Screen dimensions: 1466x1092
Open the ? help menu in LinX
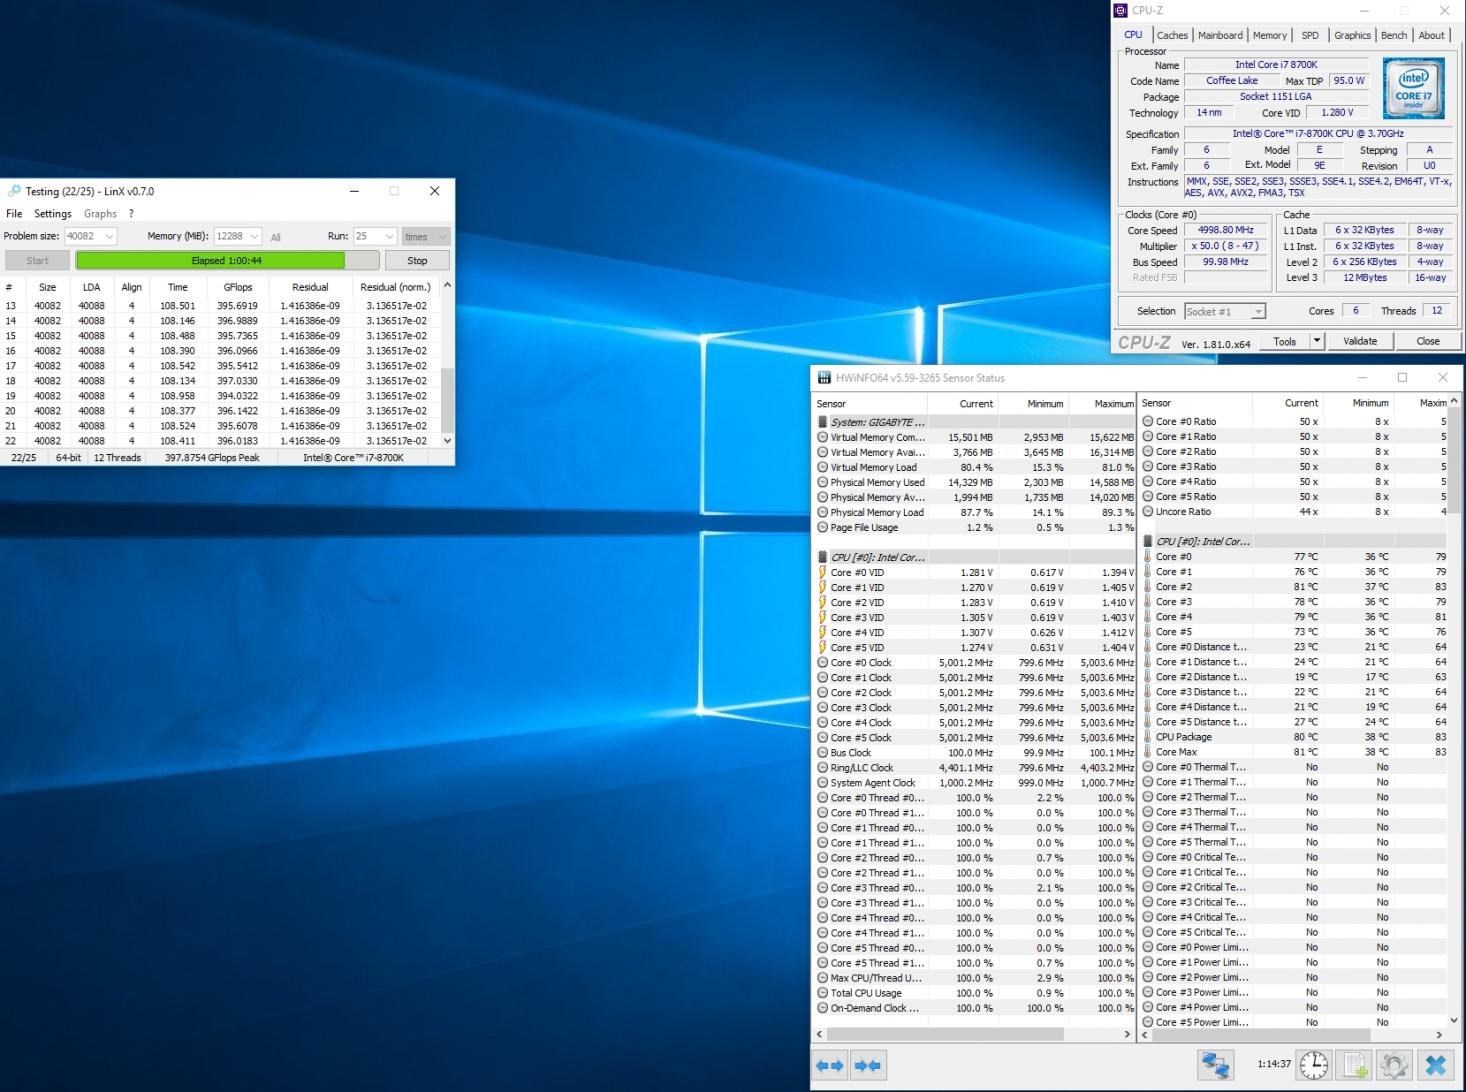tap(131, 214)
